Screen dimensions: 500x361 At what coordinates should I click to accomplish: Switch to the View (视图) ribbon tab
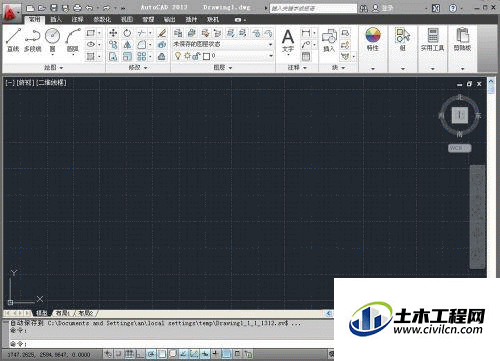point(127,20)
